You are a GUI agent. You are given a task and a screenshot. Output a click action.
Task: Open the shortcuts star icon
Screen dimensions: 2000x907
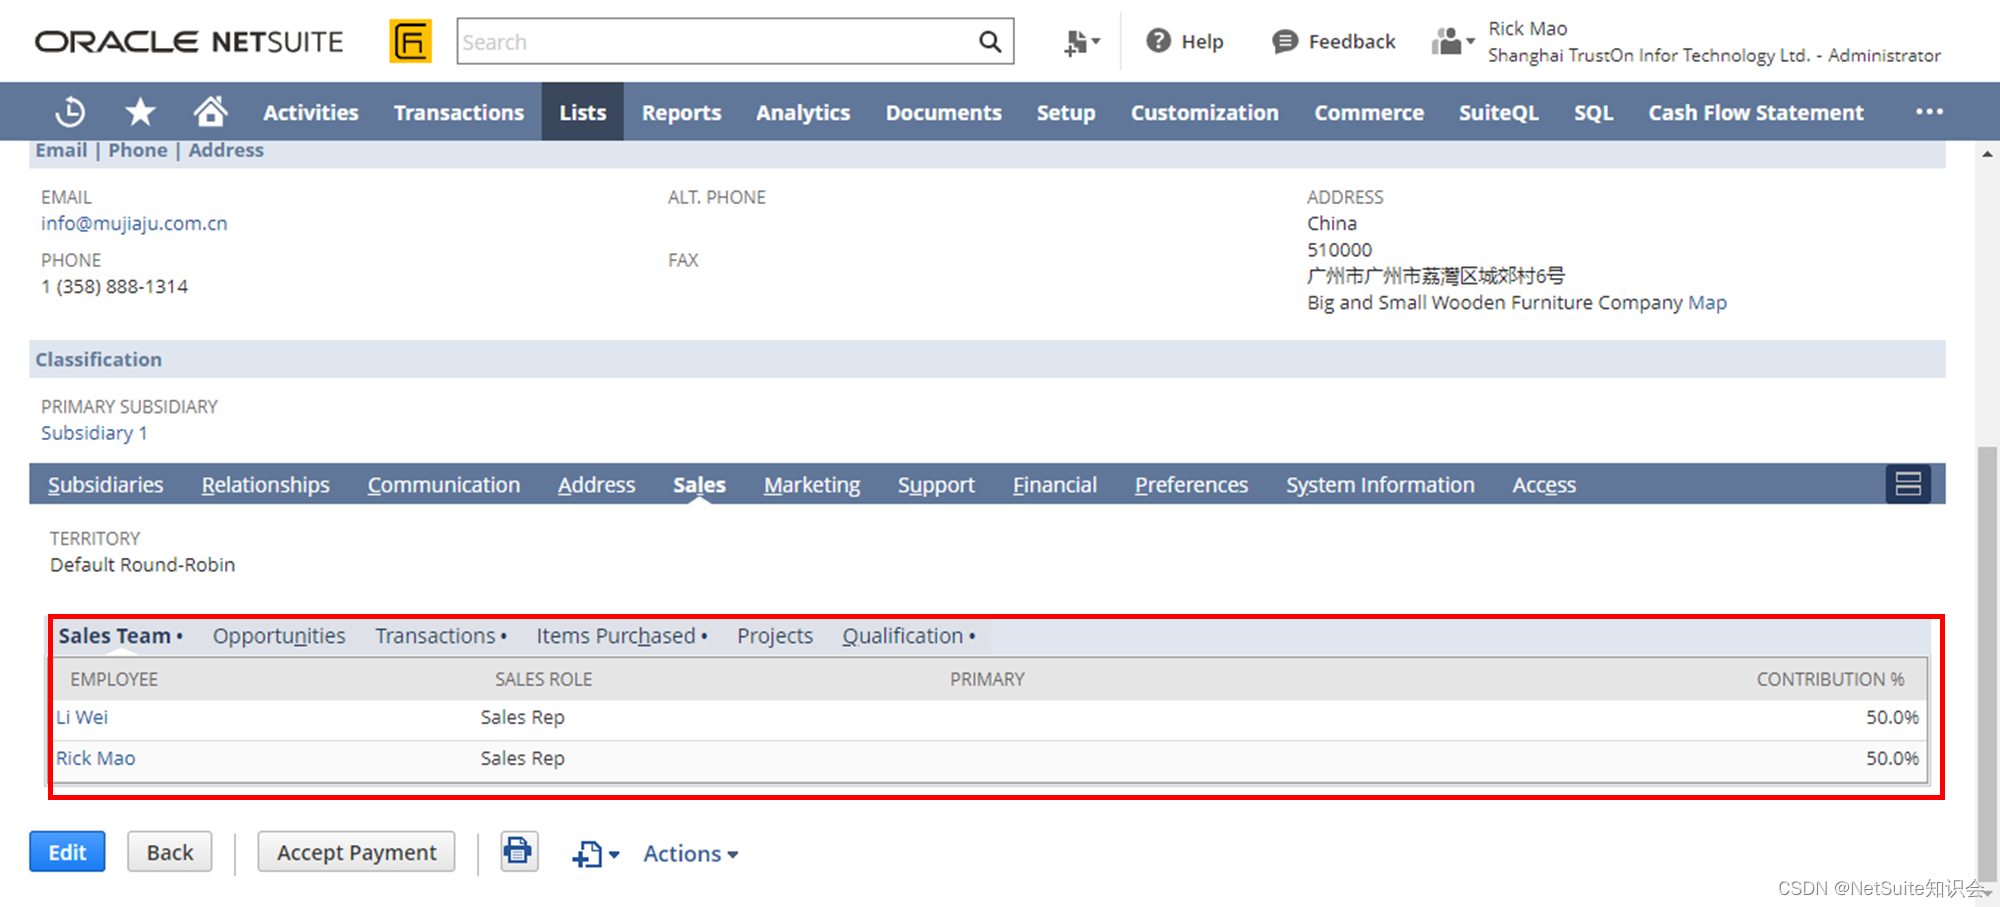140,111
